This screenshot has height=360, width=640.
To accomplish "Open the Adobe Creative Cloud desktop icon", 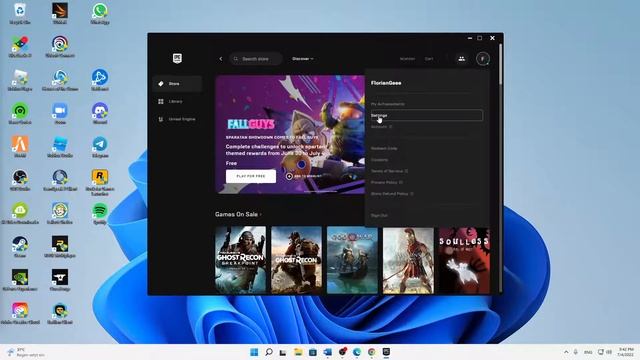I will pos(20,313).
